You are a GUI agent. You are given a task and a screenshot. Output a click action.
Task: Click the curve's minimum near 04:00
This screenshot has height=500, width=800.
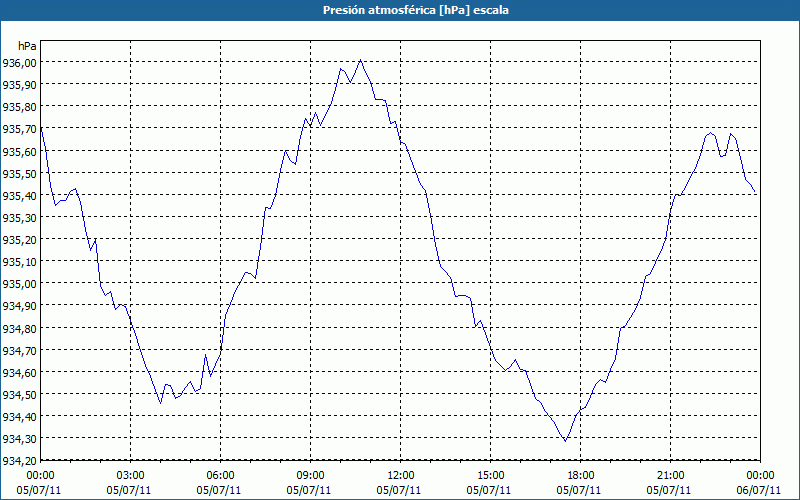click(160, 403)
